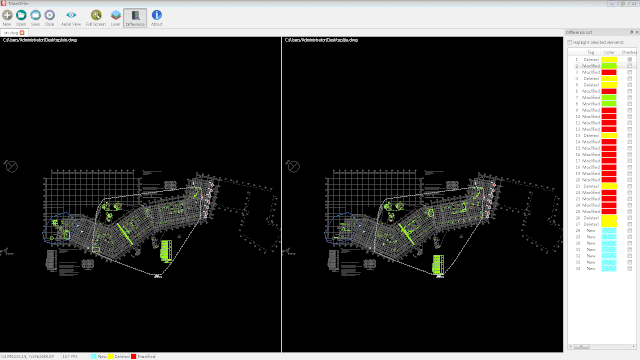
Task: Check the box for New row 28
Action: (630, 231)
